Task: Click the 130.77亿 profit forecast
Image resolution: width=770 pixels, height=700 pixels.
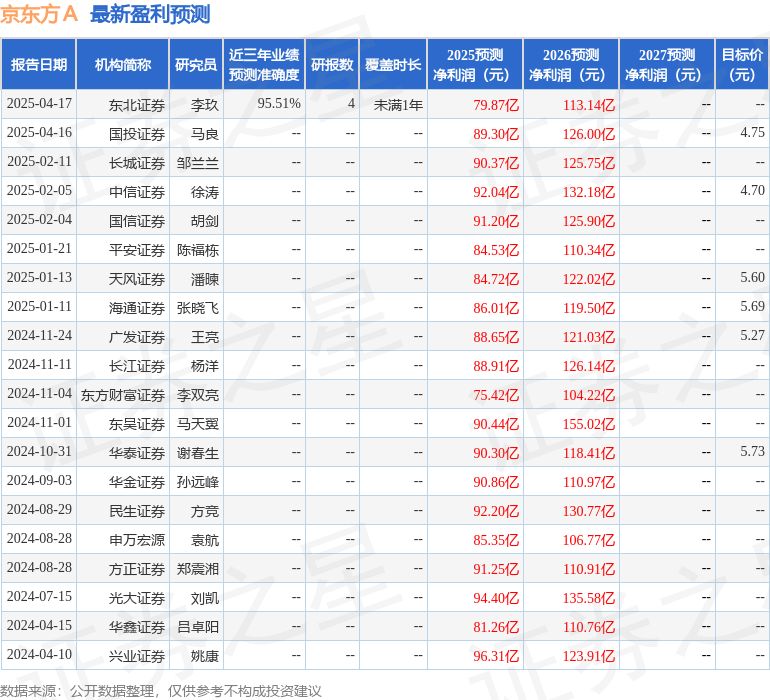Action: point(589,511)
